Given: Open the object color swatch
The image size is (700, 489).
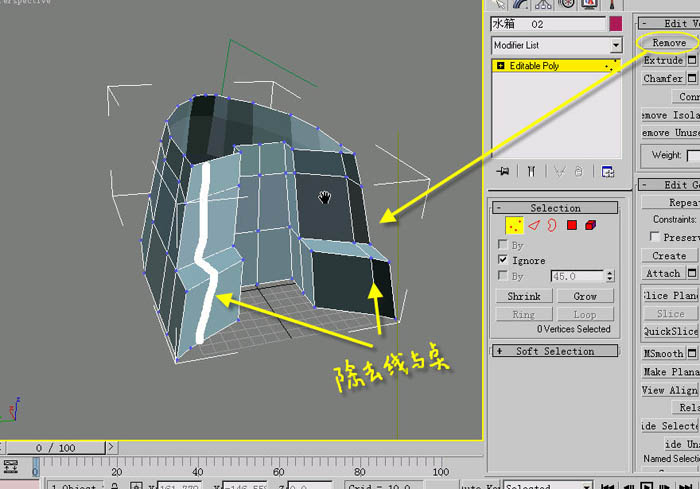Looking at the screenshot, I should 616,24.
